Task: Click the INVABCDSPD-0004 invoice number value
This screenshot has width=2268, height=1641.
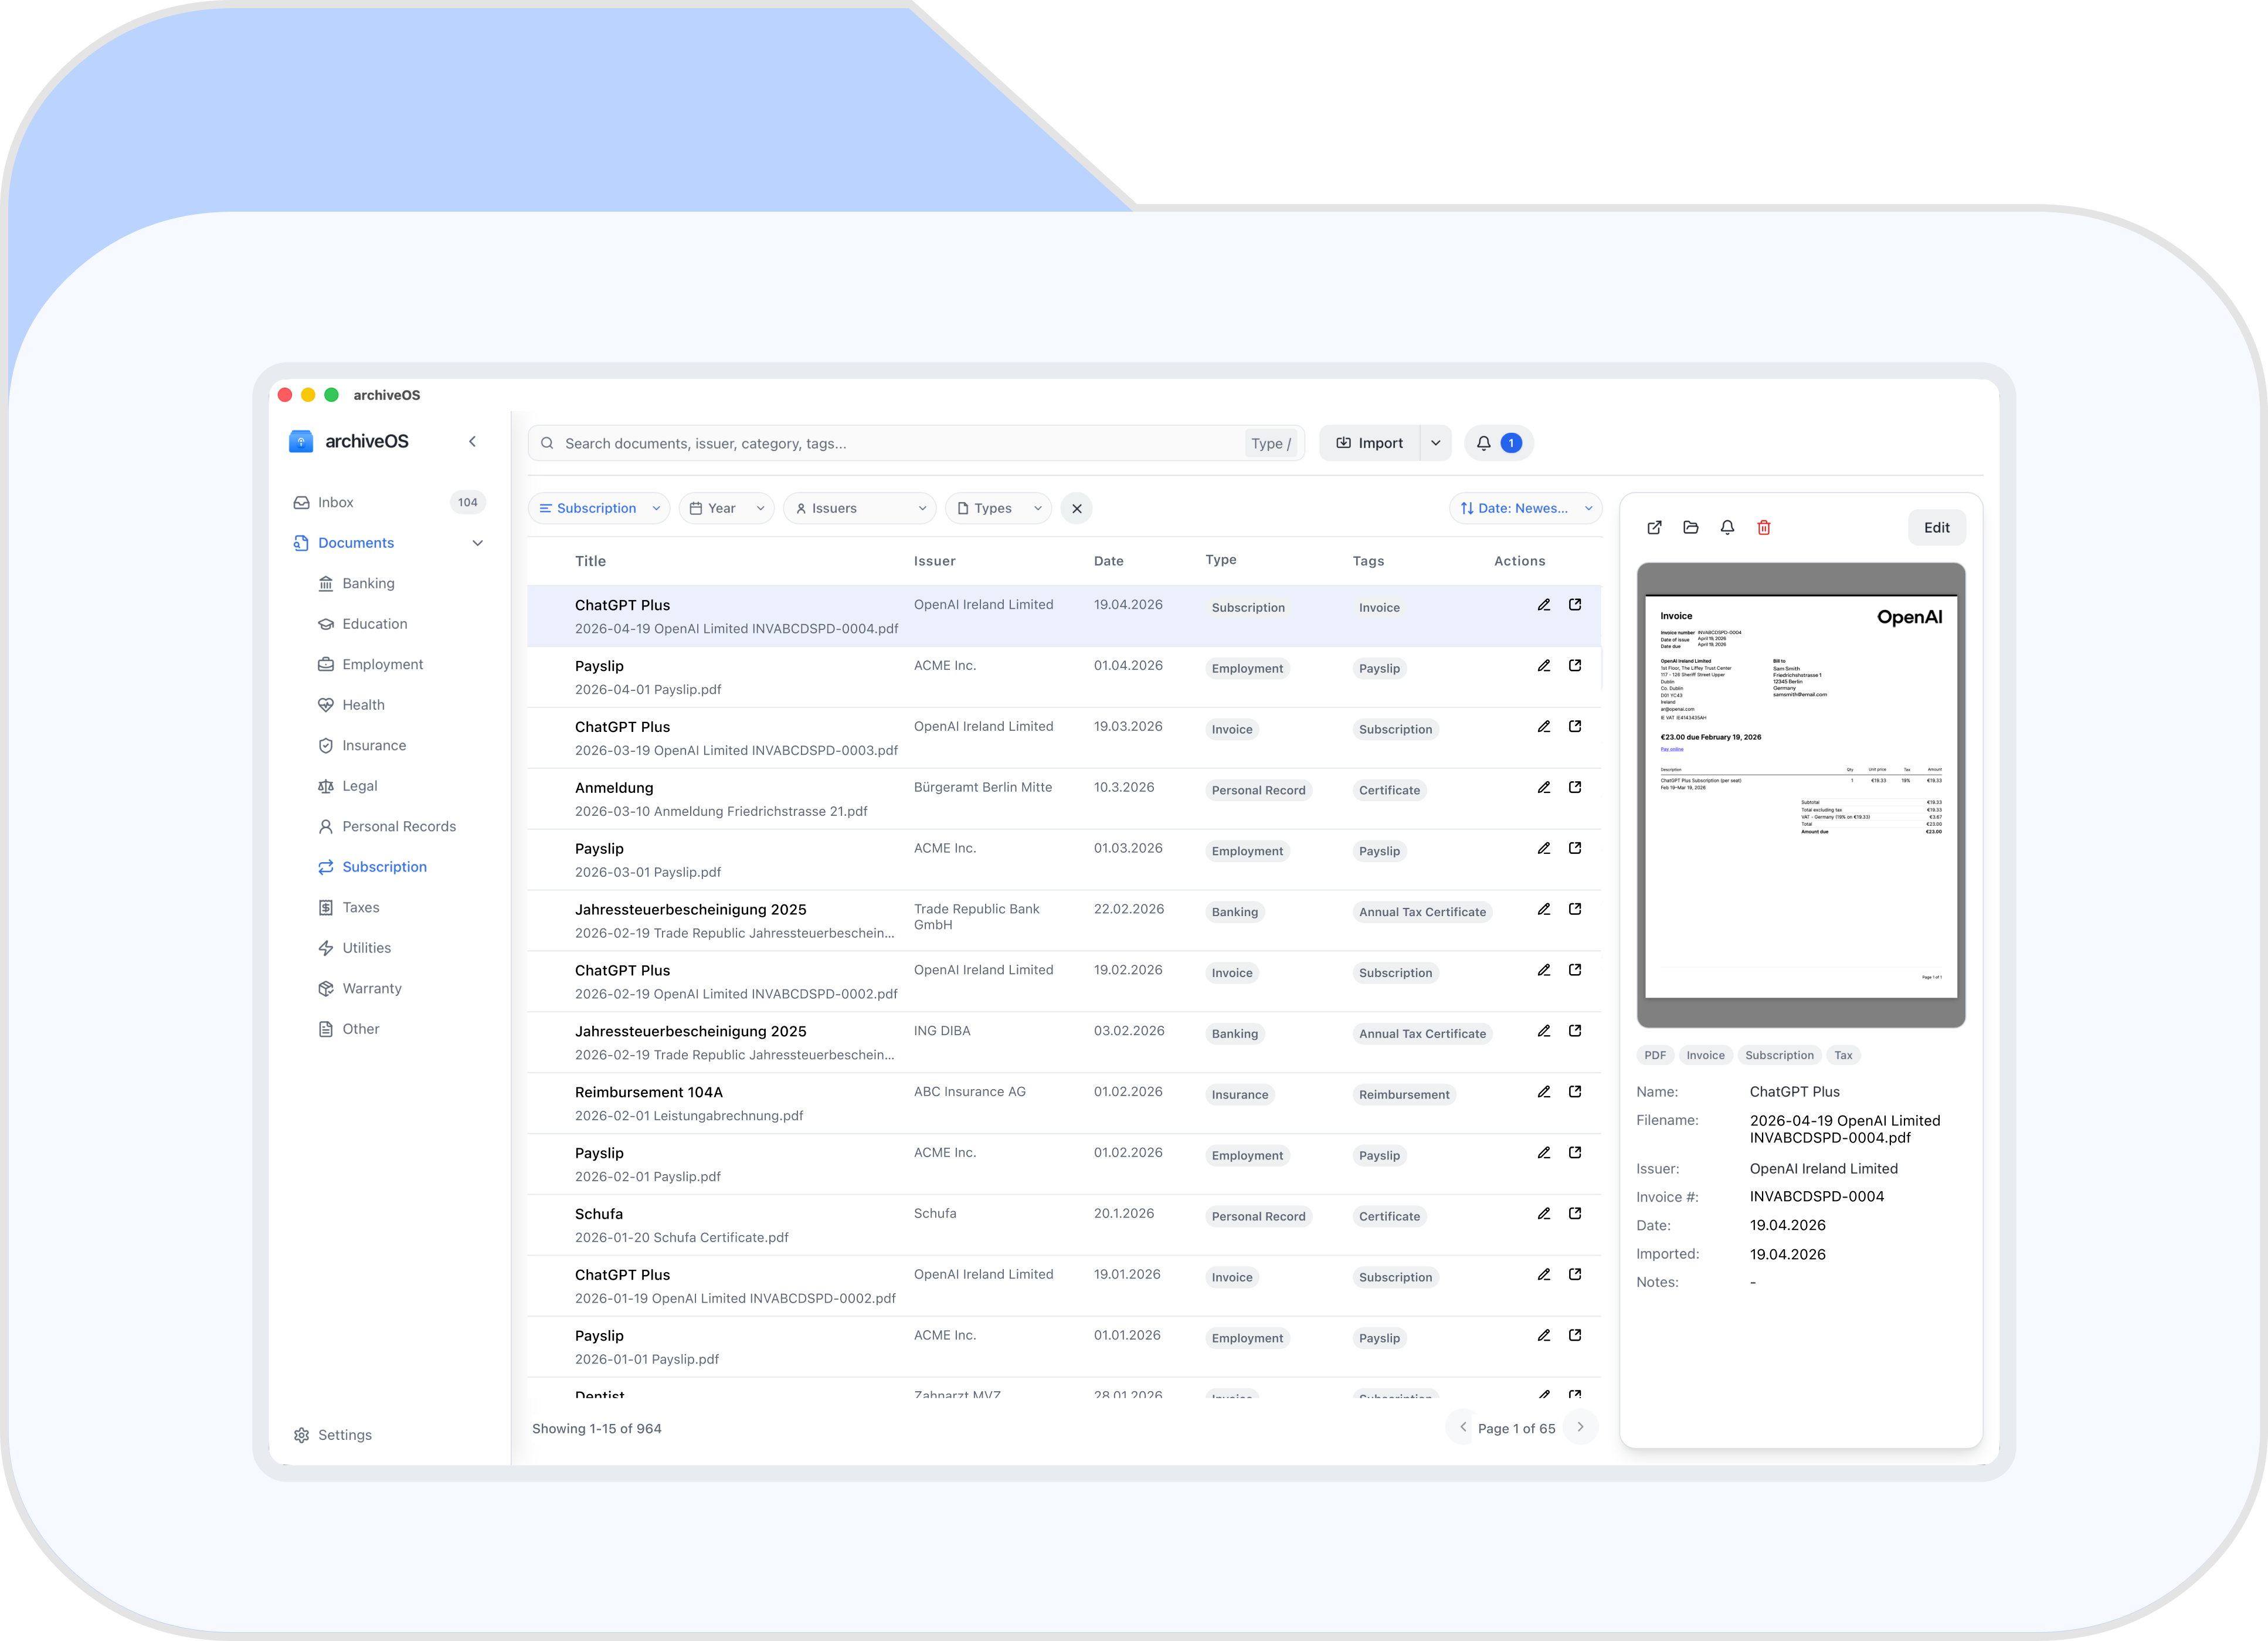Action: [x=1816, y=1197]
